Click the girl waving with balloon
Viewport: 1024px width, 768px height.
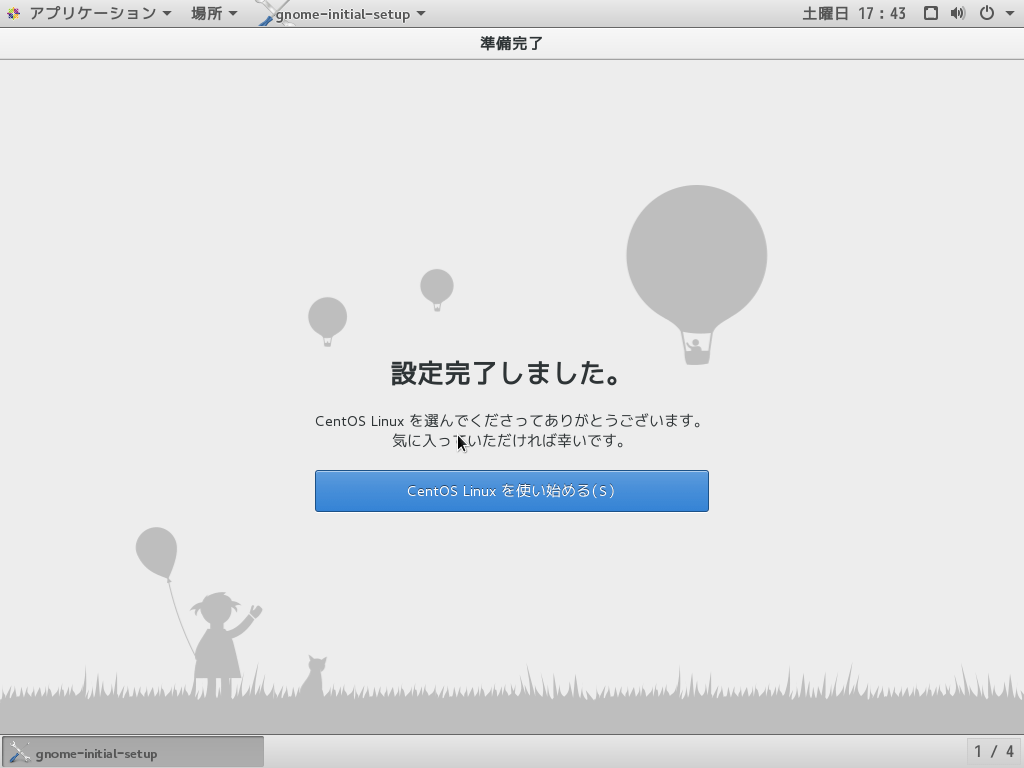pyautogui.click(x=217, y=640)
